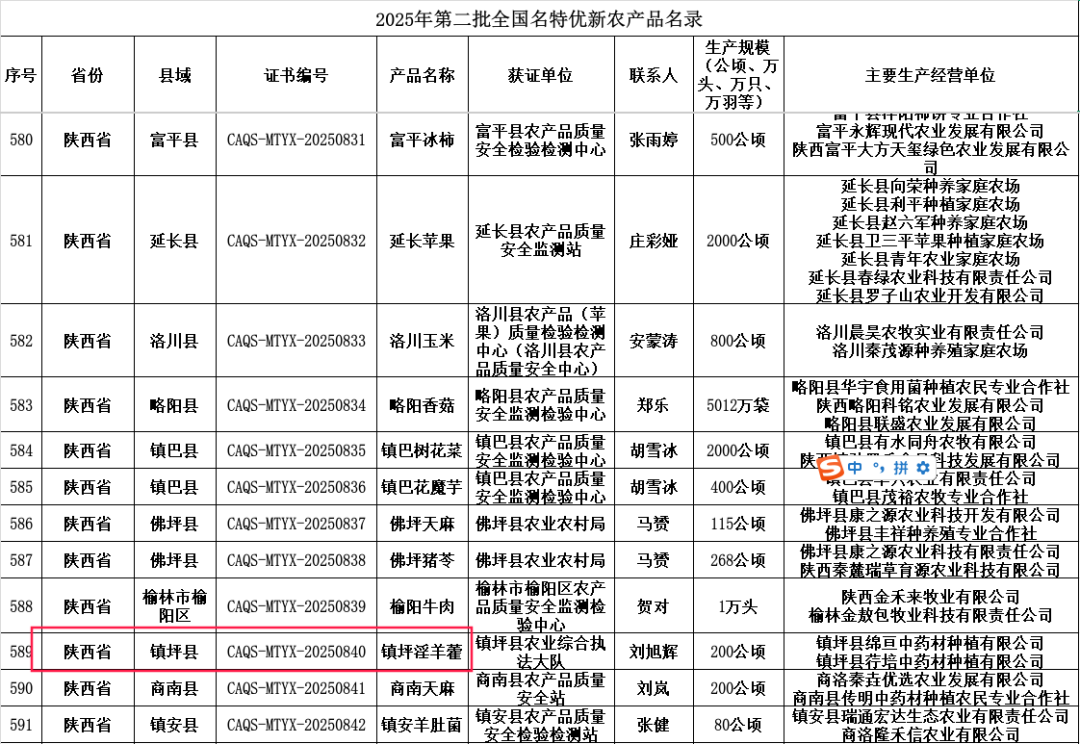This screenshot has height=744, width=1080.
Task: Select the 115公顷 scale cell
Action: tap(738, 524)
